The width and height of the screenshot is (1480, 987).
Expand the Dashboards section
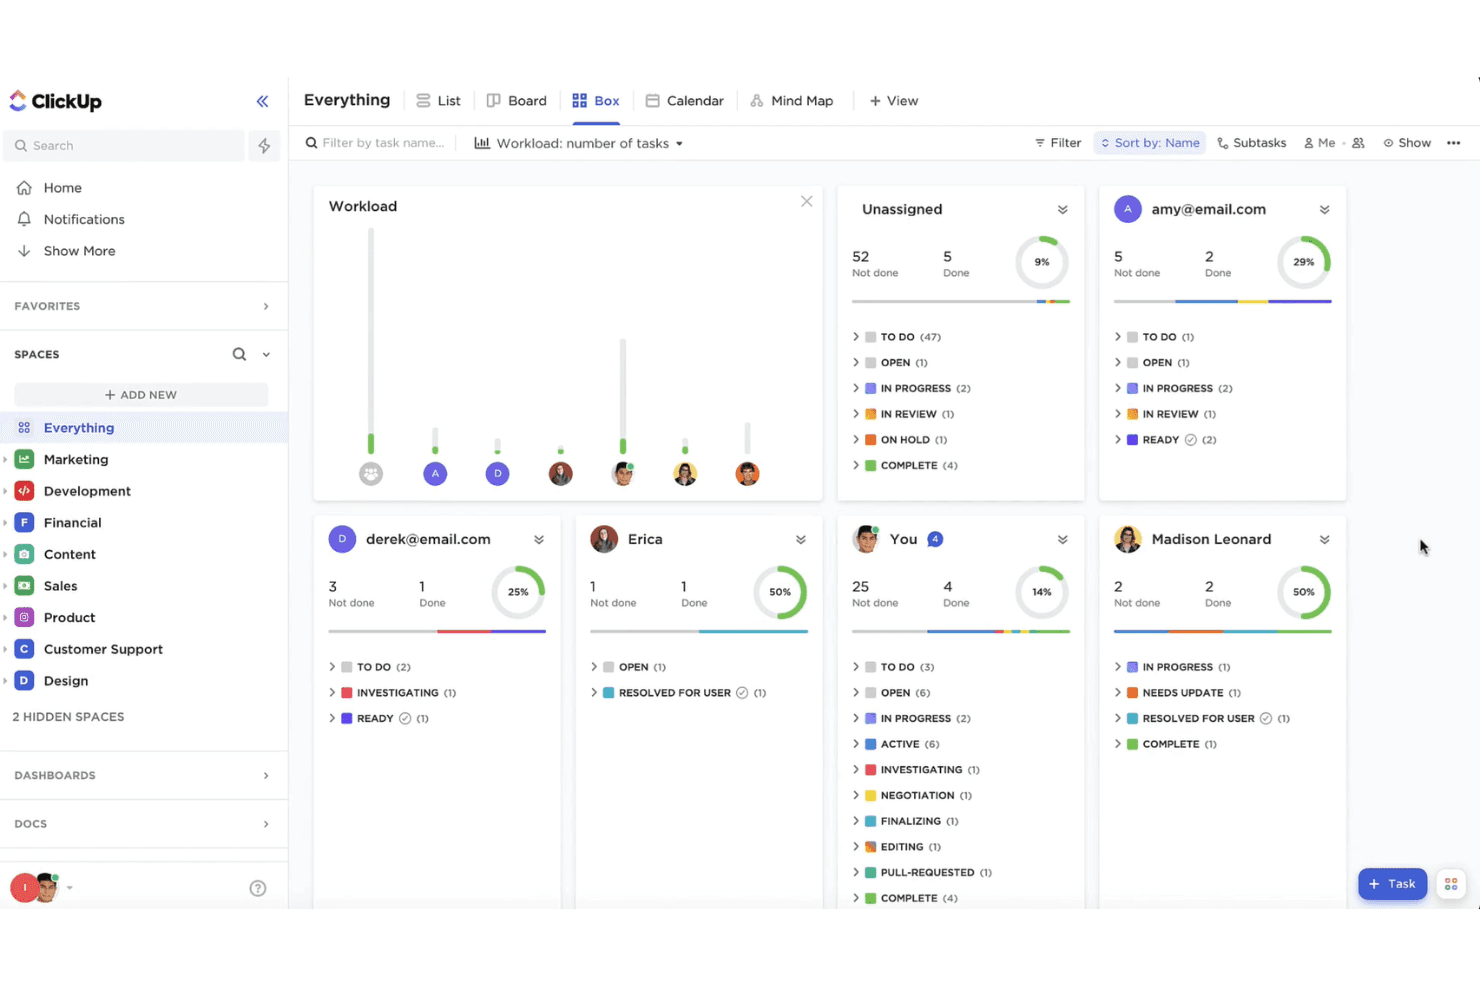(x=266, y=776)
